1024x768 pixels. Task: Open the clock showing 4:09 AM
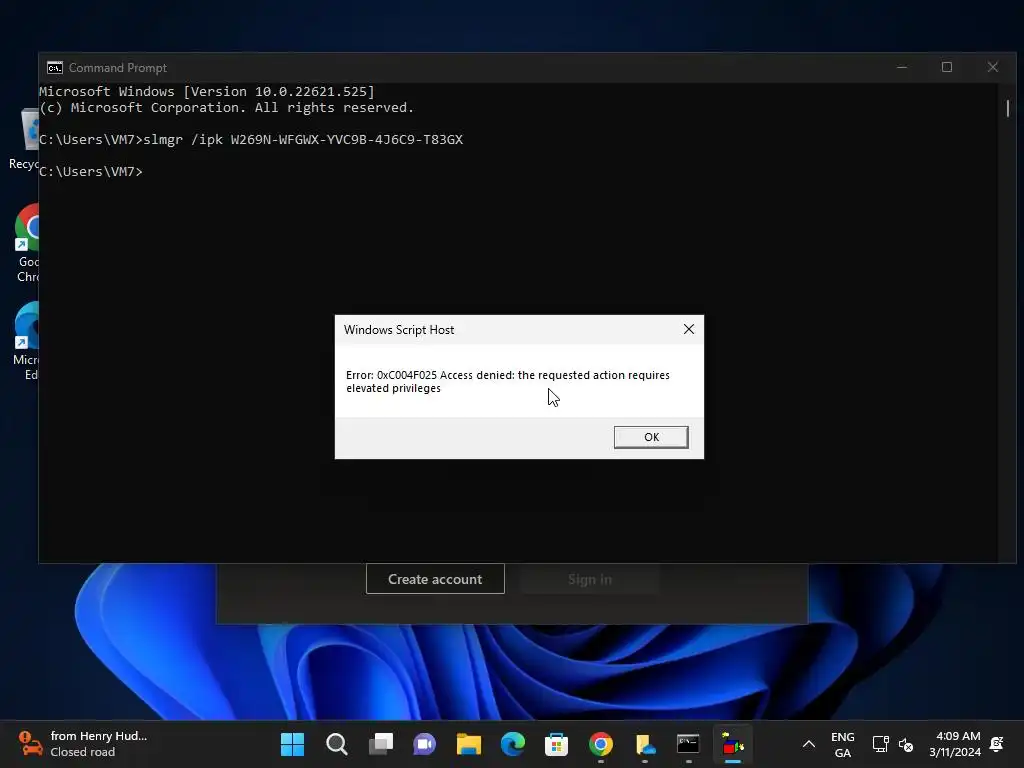pyautogui.click(x=955, y=744)
